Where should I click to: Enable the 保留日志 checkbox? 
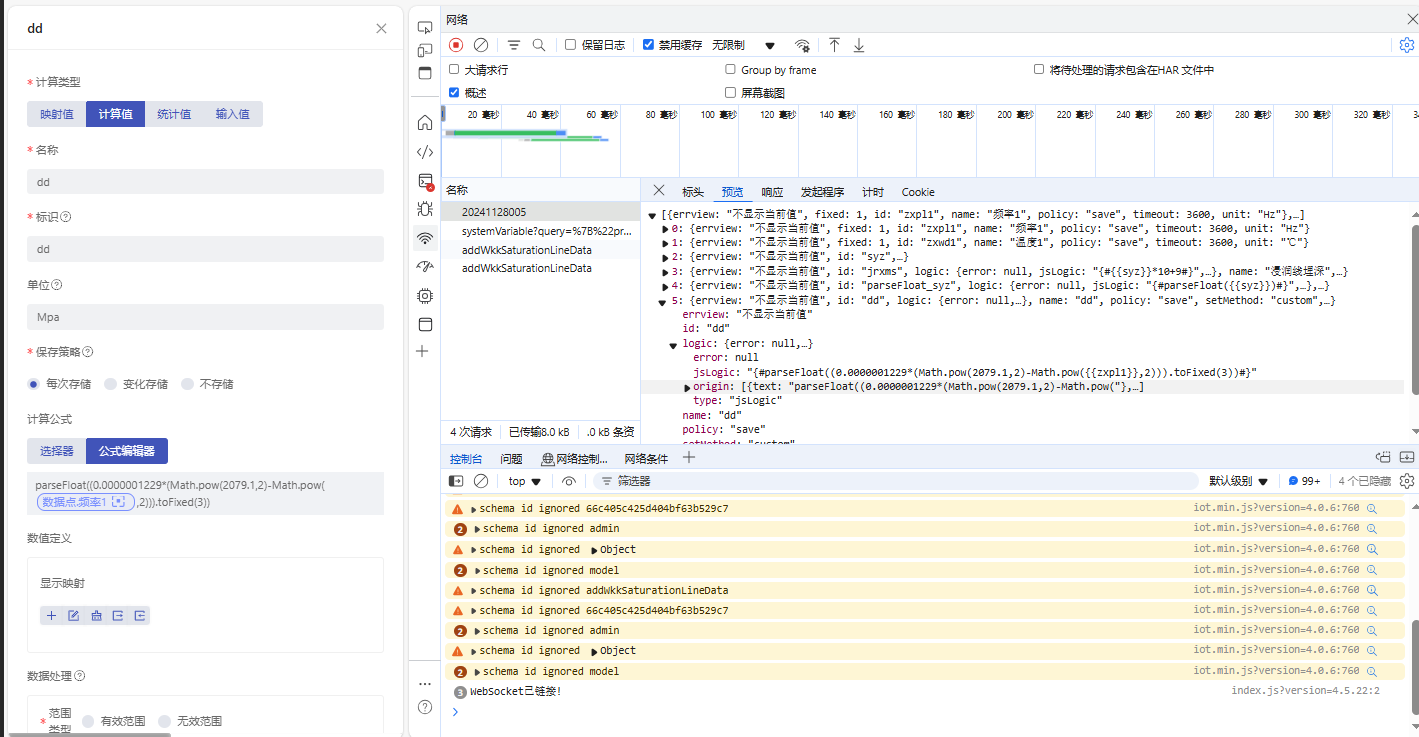[x=570, y=45]
